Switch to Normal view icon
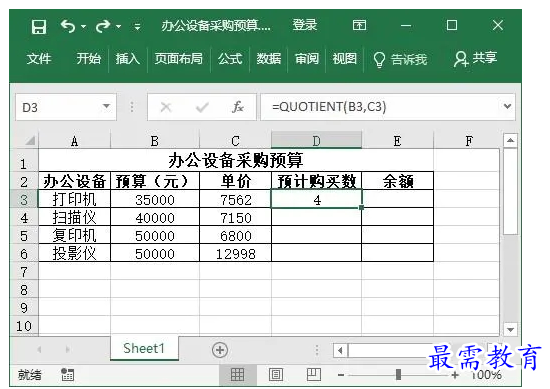Screen dimensions: 550x389 [237, 374]
